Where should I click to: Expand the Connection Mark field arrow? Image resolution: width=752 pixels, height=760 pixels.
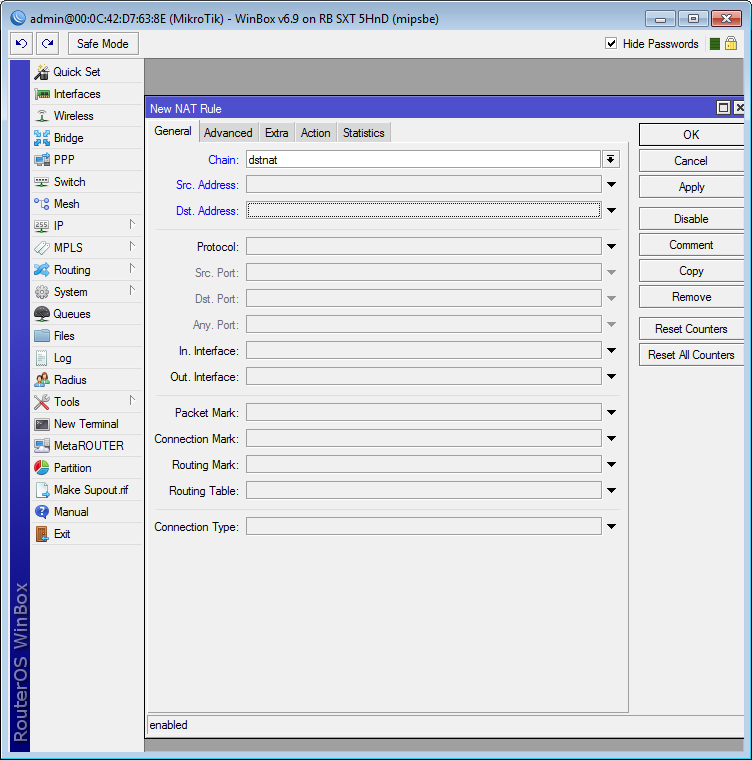coord(612,439)
